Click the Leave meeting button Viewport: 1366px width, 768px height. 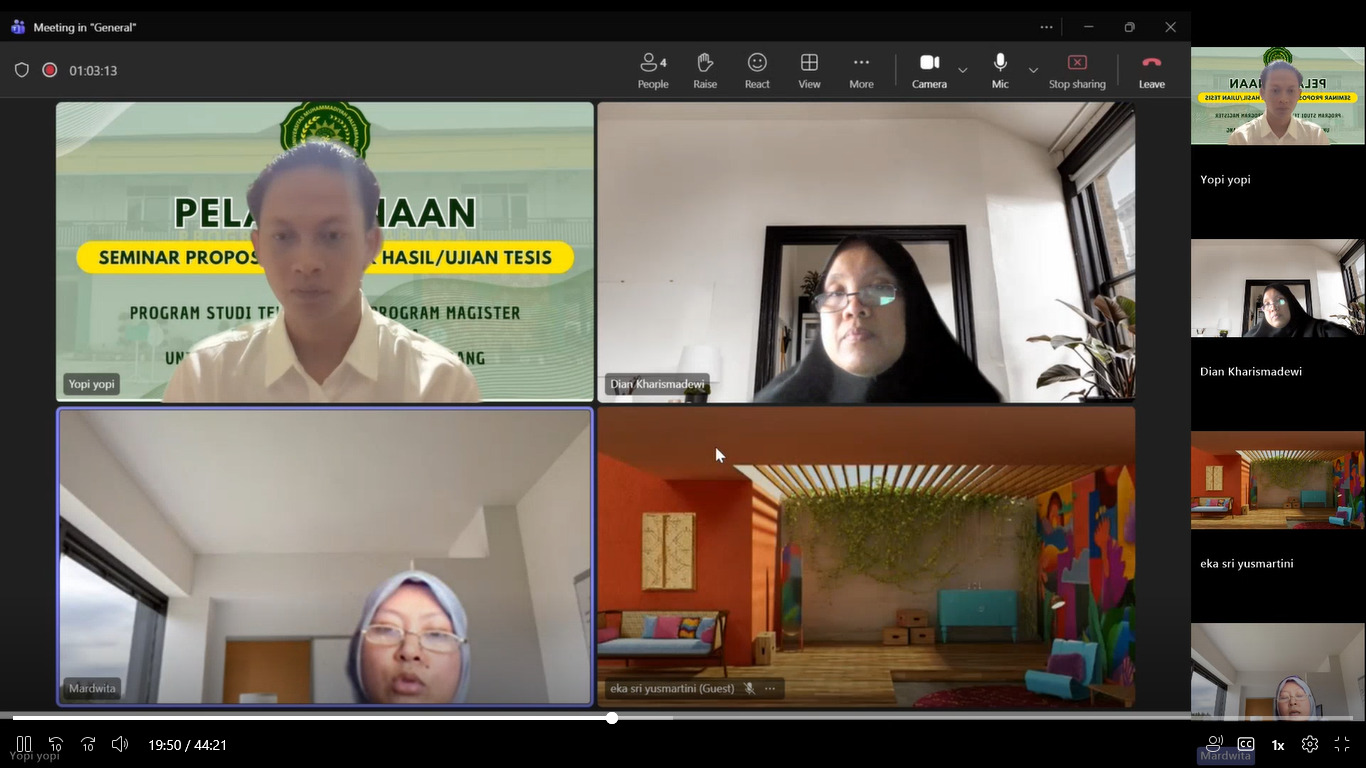coord(1151,70)
